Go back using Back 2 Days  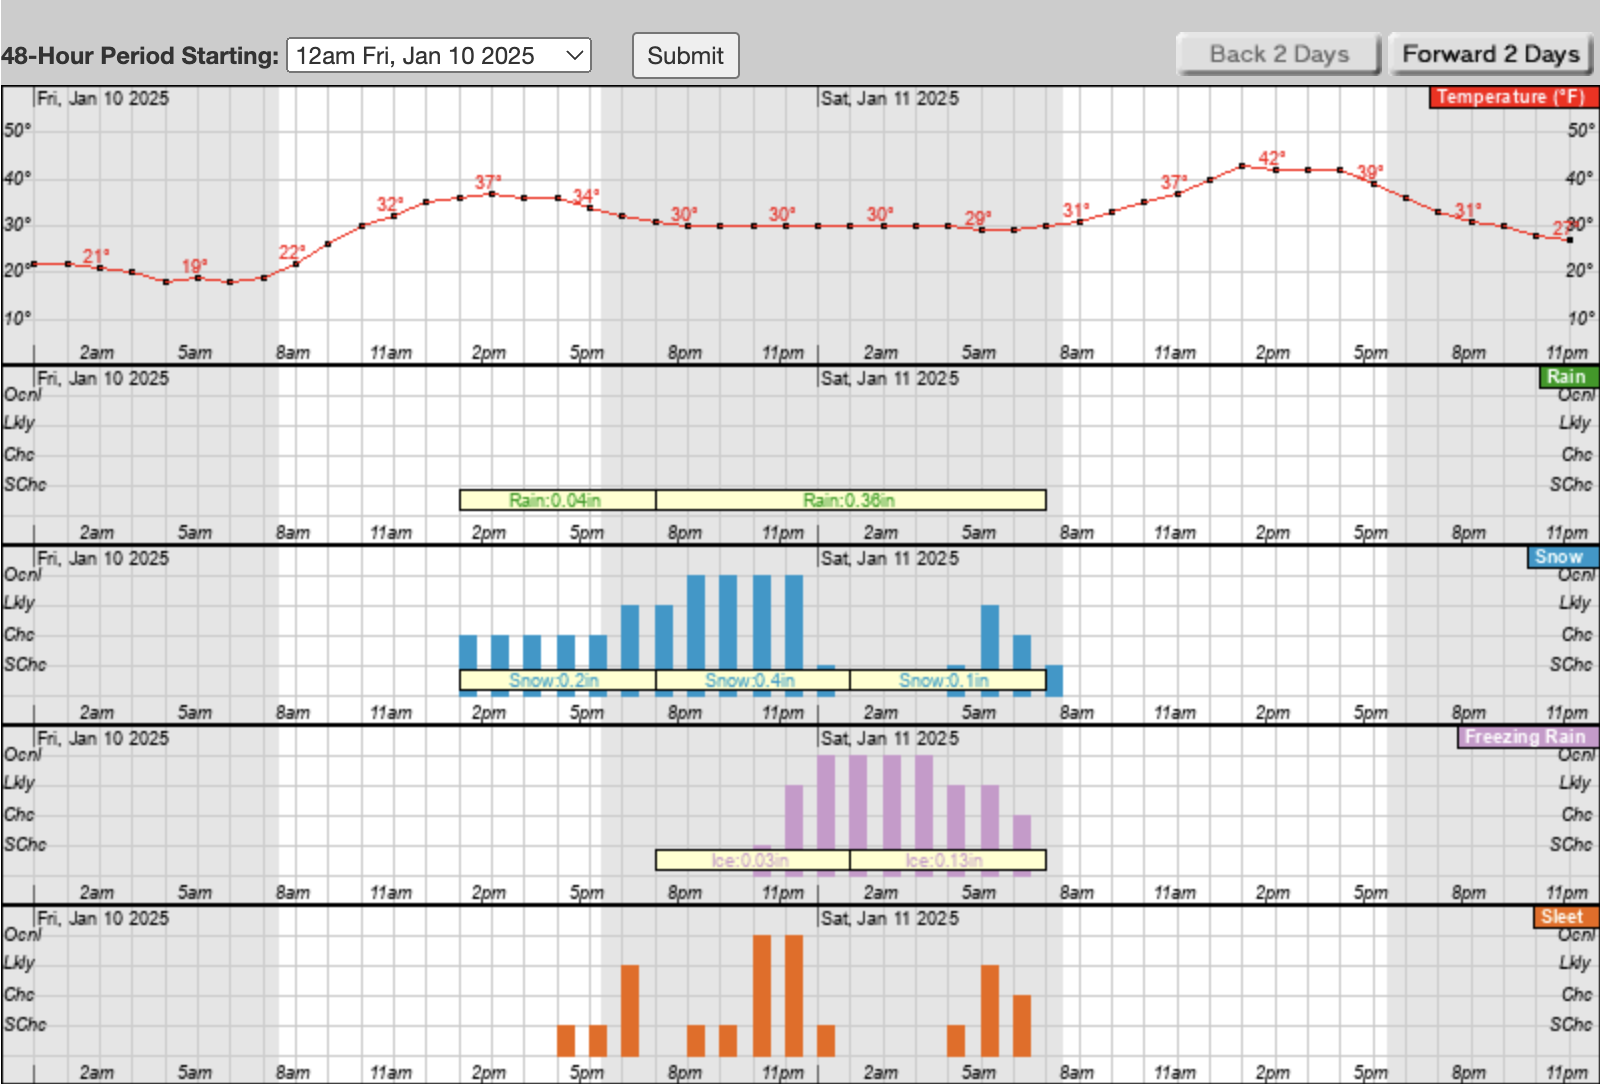(x=1279, y=54)
